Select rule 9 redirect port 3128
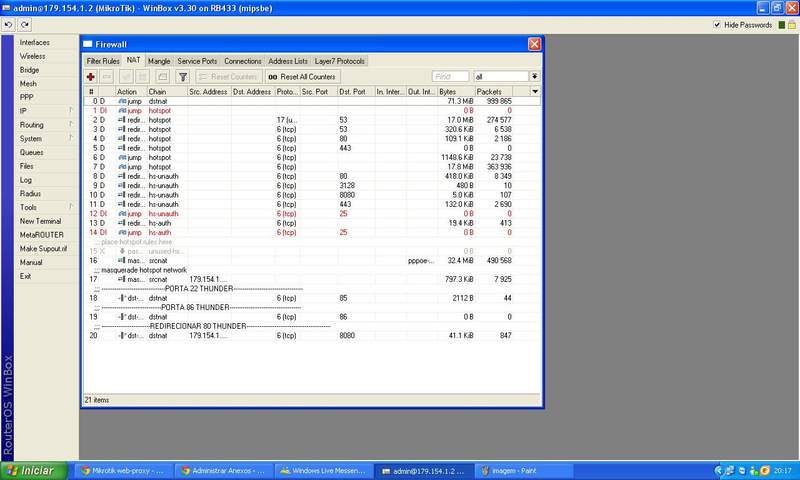Viewport: 800px width, 480px height. [x=311, y=185]
